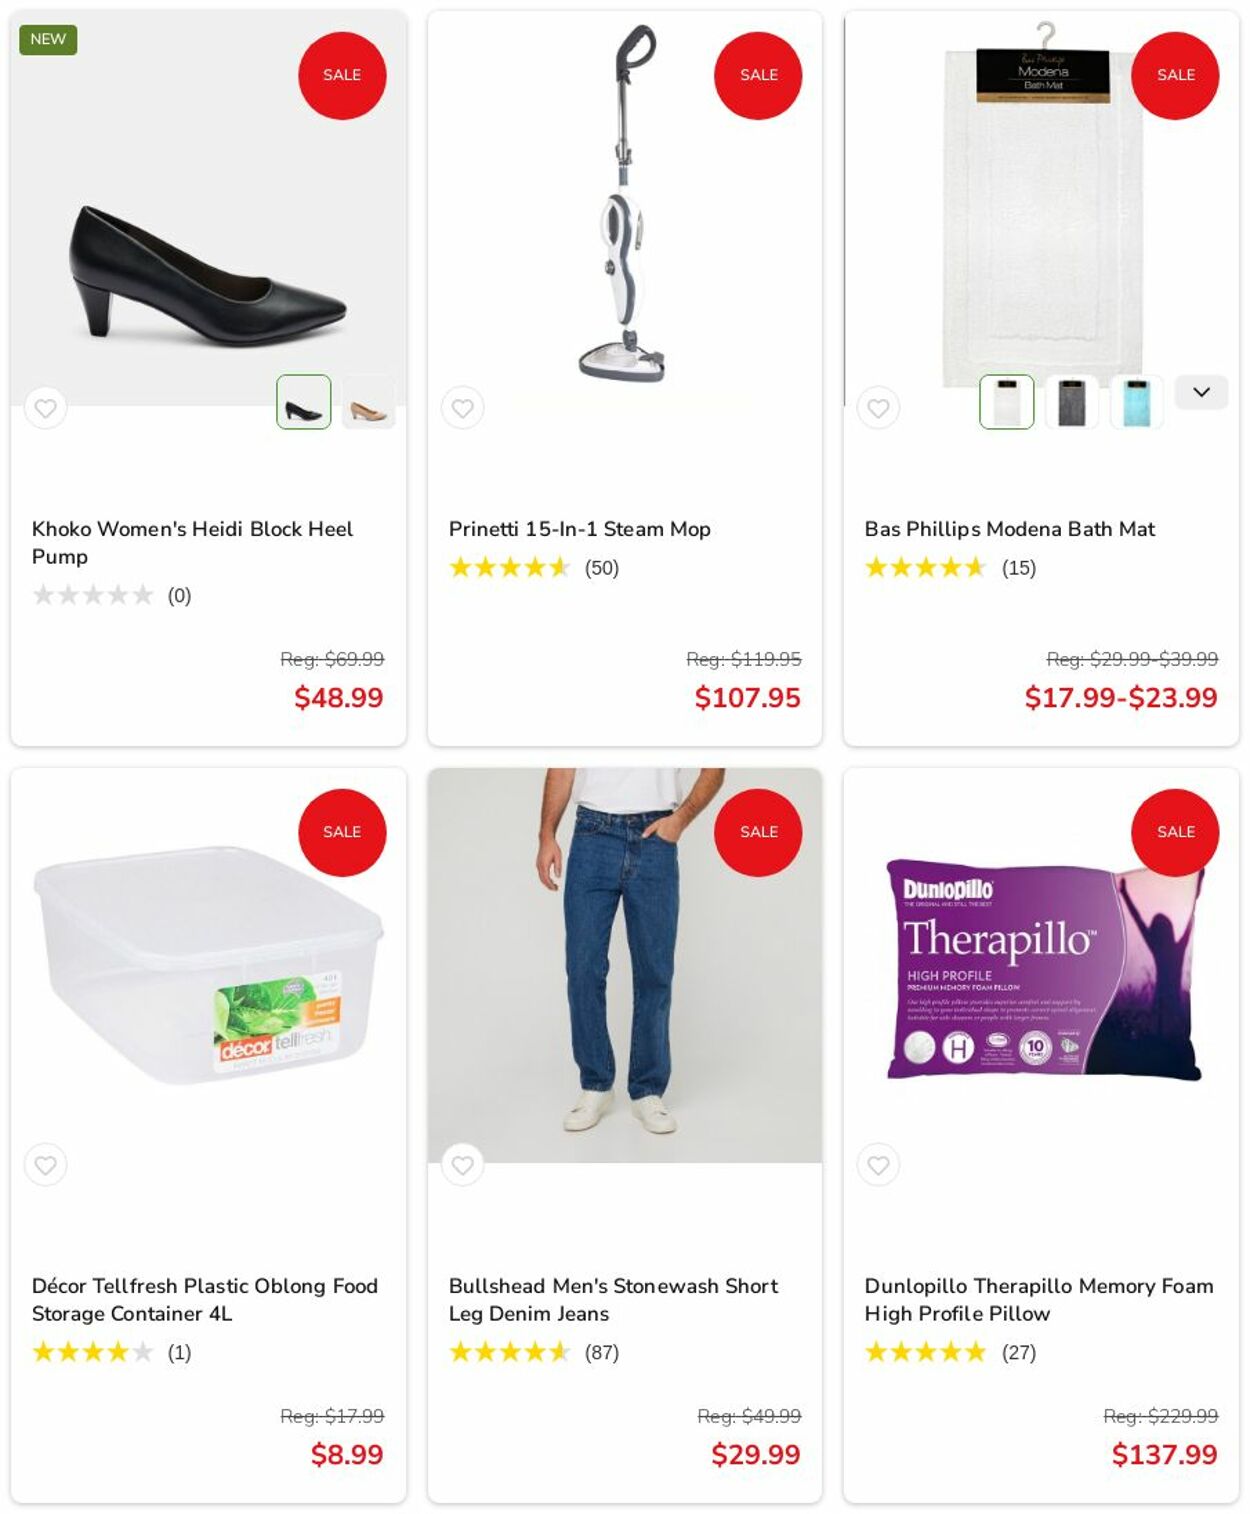Click NEW badge on Khoko pump
1250x1514 pixels.
48,39
